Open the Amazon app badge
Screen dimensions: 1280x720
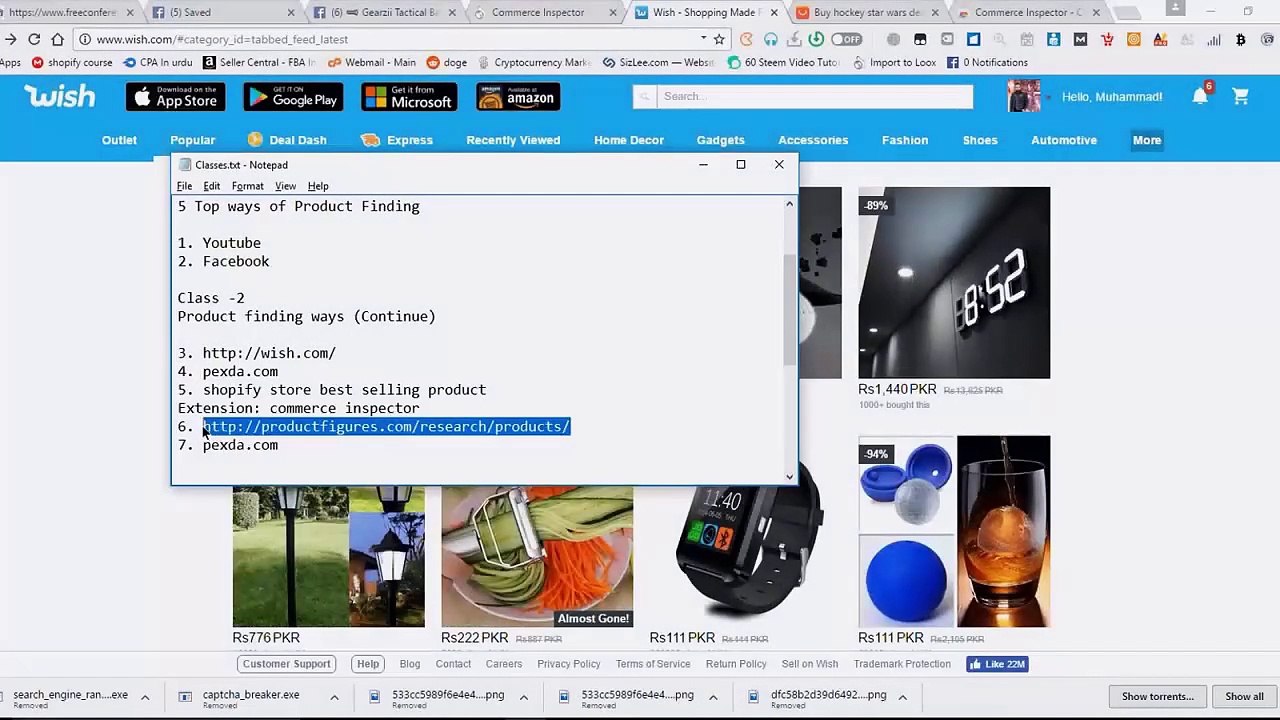point(518,97)
